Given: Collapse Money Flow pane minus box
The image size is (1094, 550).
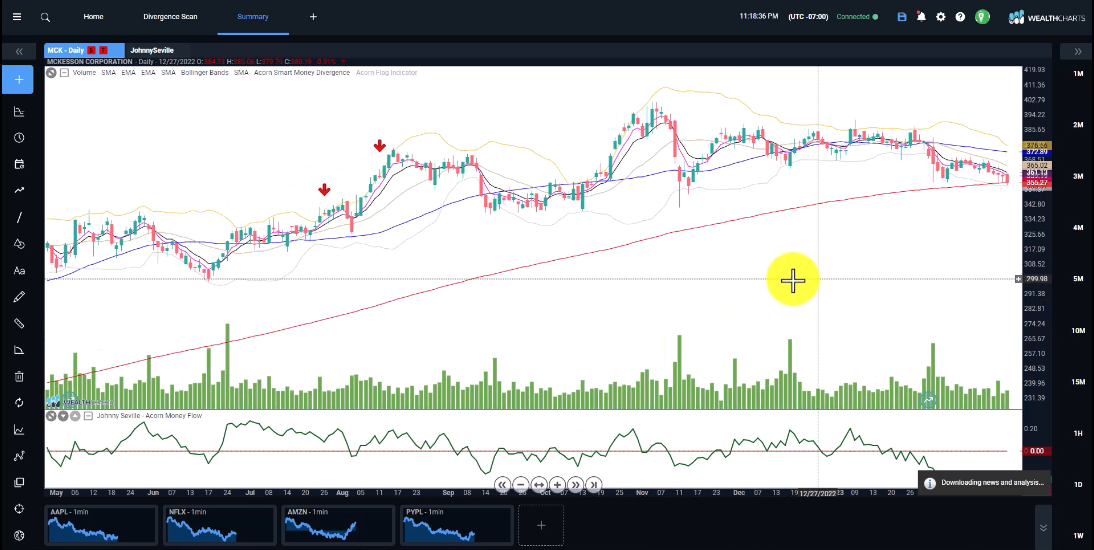Looking at the screenshot, I should (88, 416).
